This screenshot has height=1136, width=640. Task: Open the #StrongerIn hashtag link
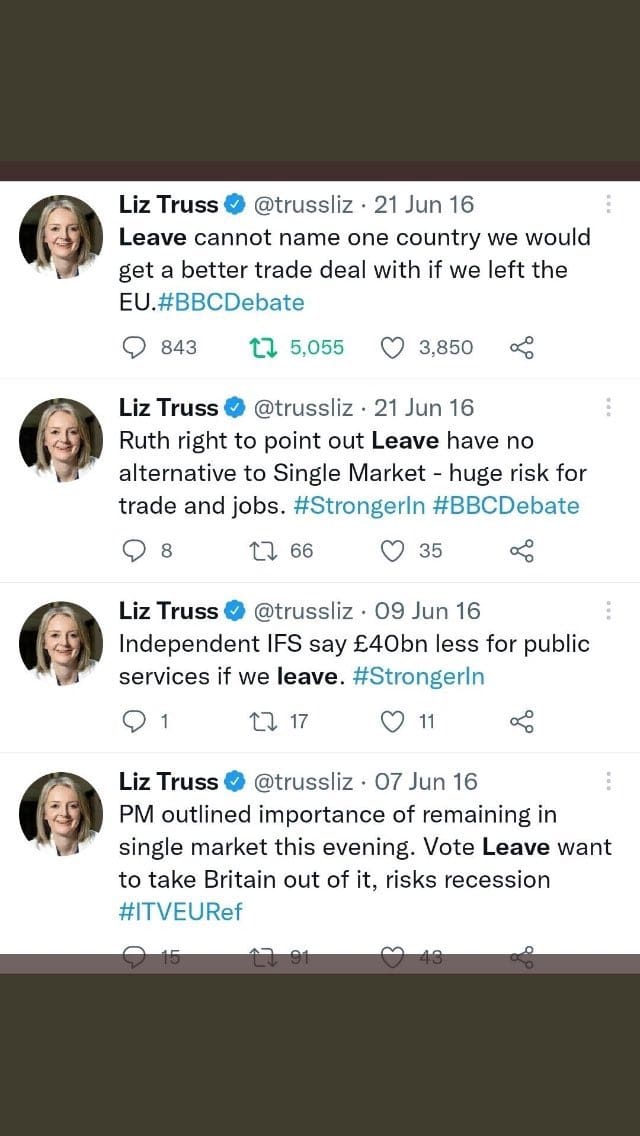pos(419,676)
